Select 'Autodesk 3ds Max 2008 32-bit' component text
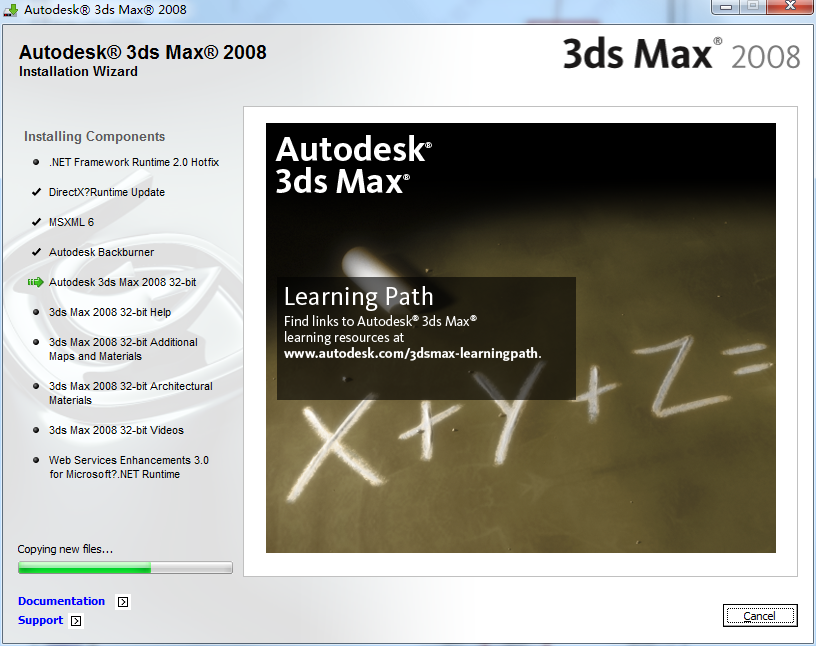Viewport: 816px width, 646px height. coord(122,282)
